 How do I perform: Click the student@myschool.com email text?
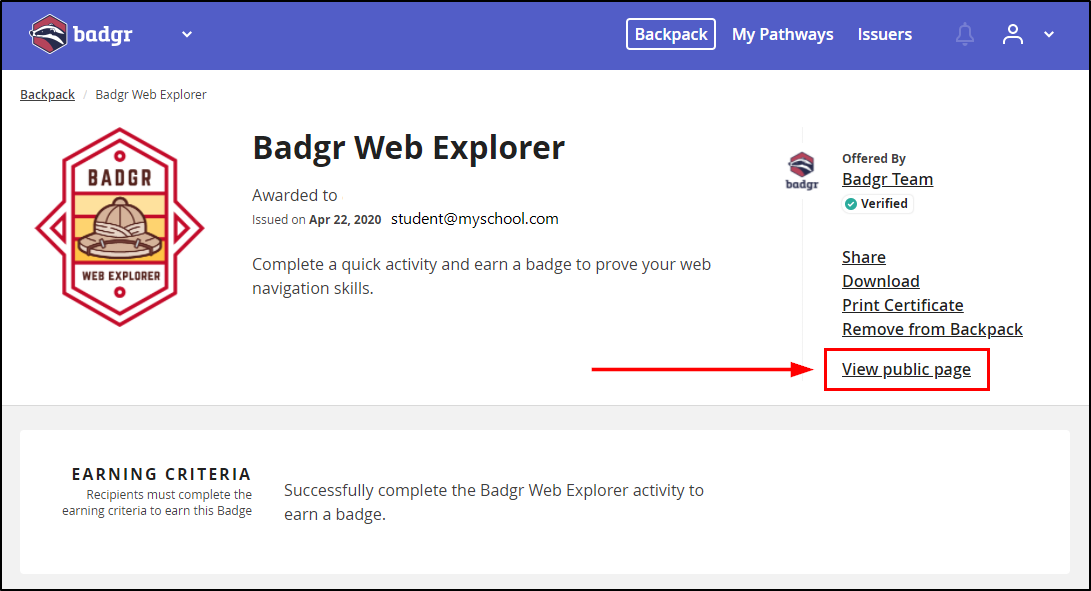475,219
